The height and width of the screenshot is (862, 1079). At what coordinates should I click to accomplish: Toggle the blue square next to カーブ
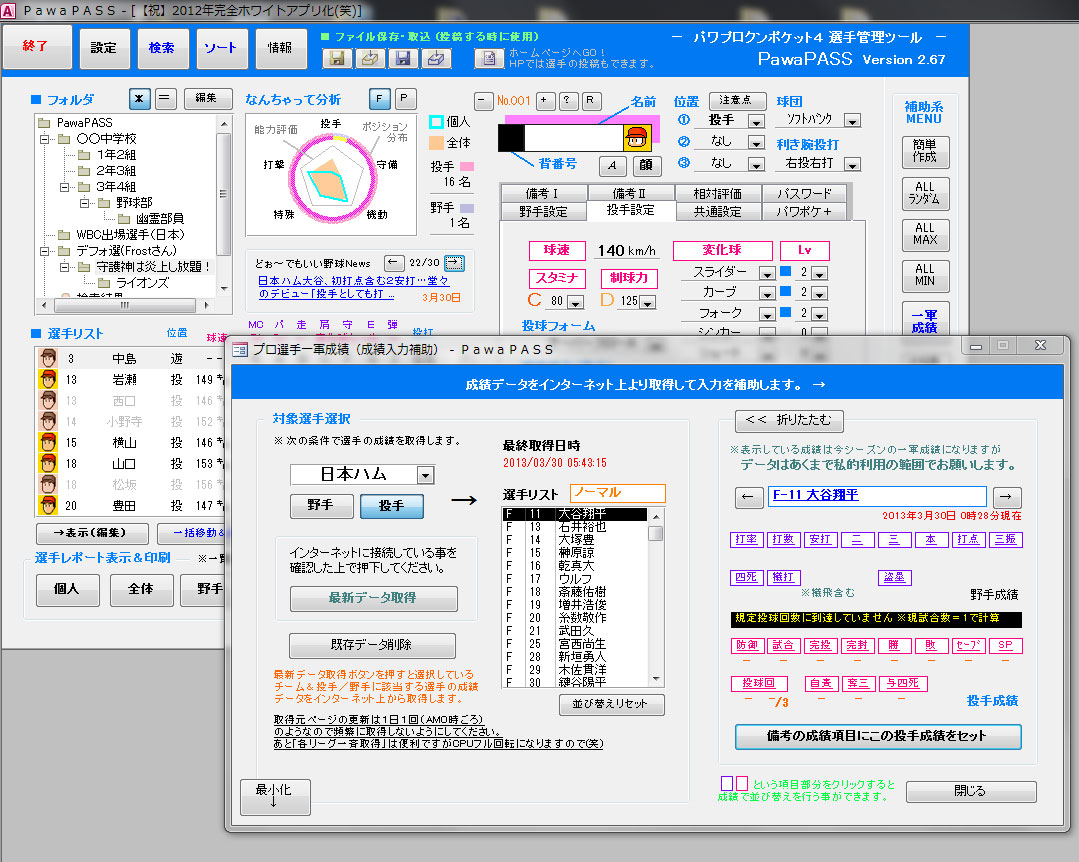[785, 292]
